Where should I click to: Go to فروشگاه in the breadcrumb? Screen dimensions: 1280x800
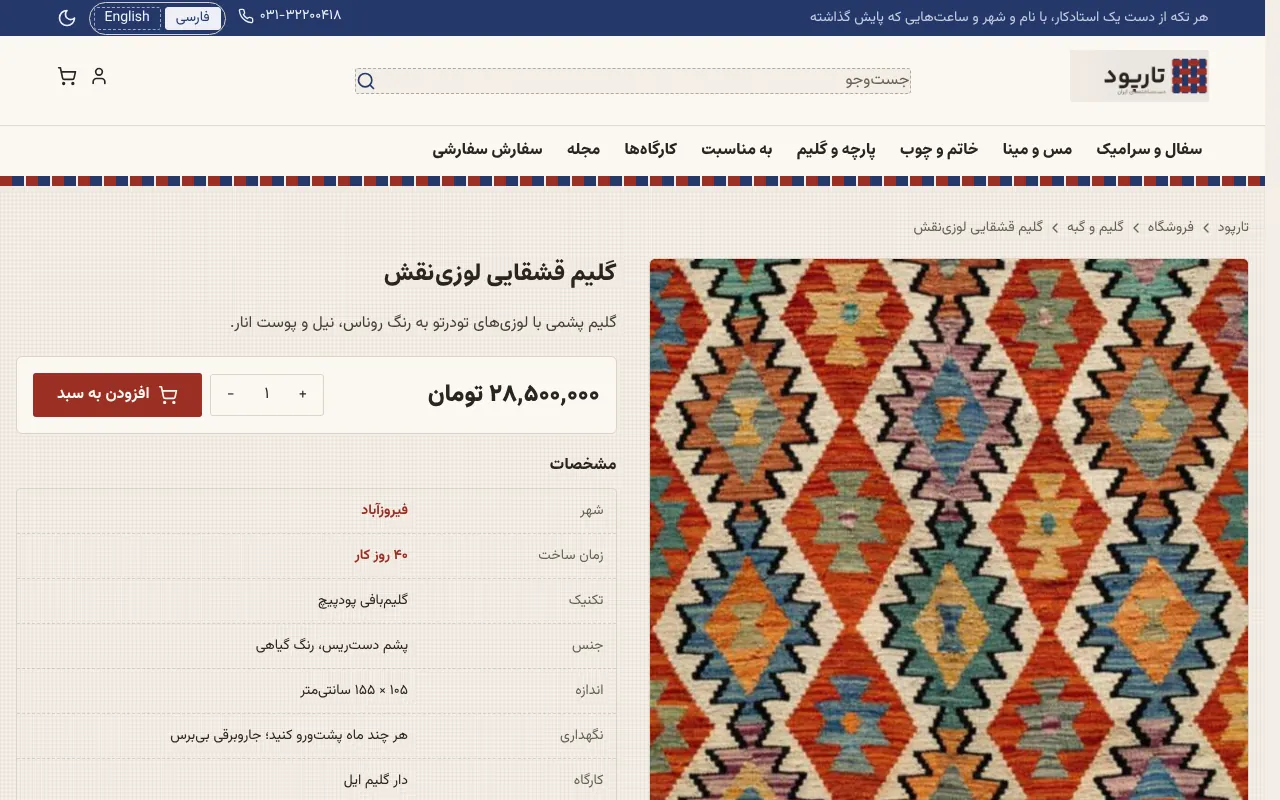(1171, 227)
